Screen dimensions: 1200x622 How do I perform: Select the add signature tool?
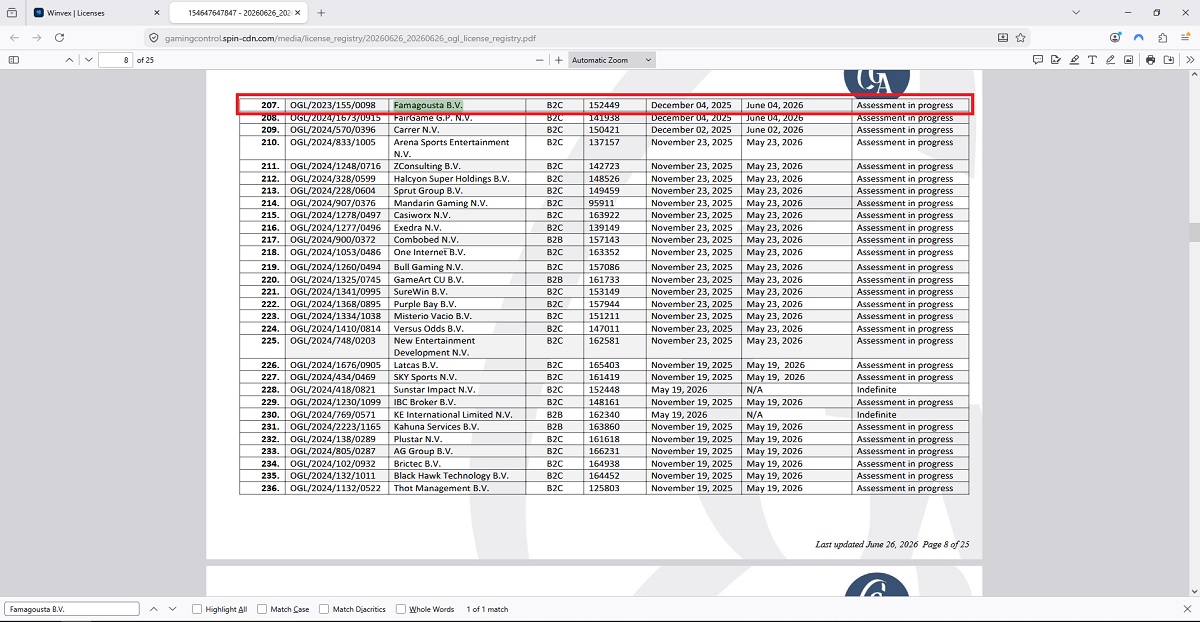pyautogui.click(x=1056, y=60)
